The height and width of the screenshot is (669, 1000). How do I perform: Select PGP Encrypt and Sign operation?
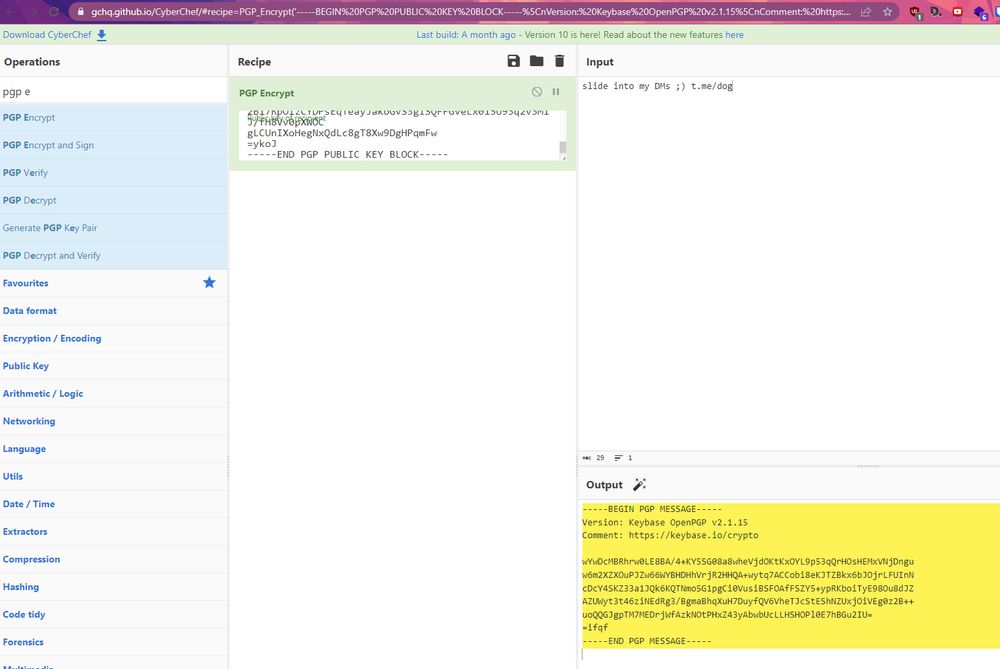click(x=114, y=145)
